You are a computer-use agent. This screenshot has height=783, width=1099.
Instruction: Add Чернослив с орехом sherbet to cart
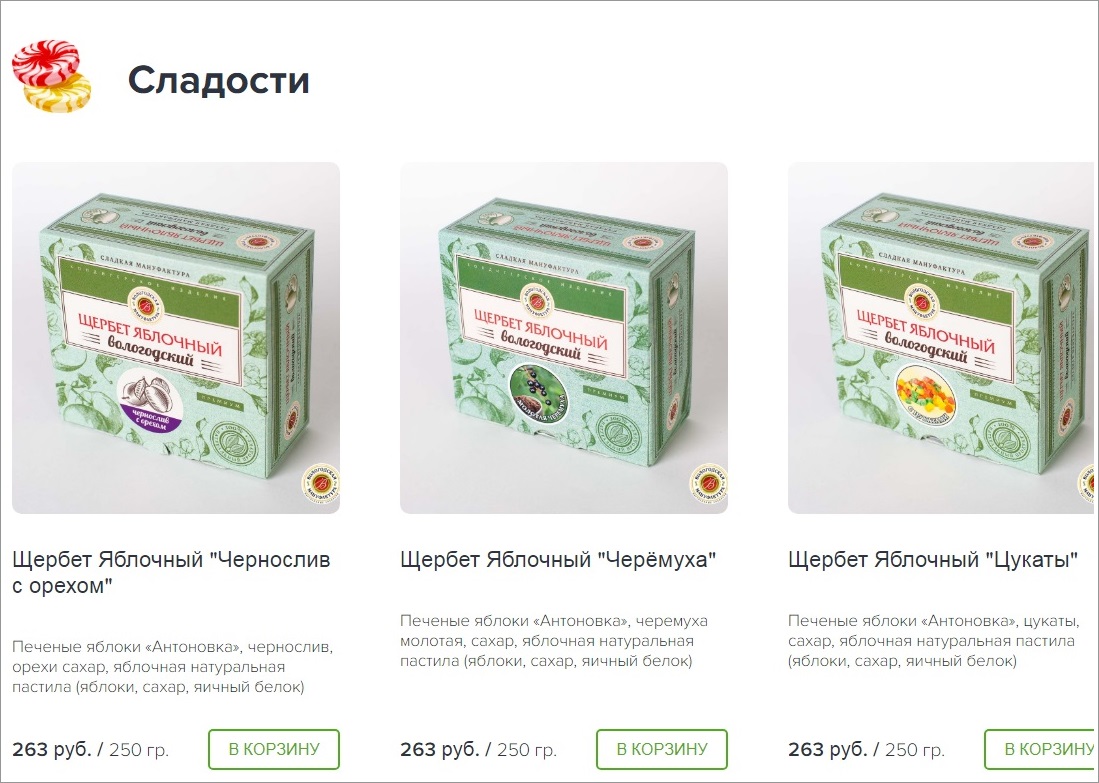coord(274,749)
